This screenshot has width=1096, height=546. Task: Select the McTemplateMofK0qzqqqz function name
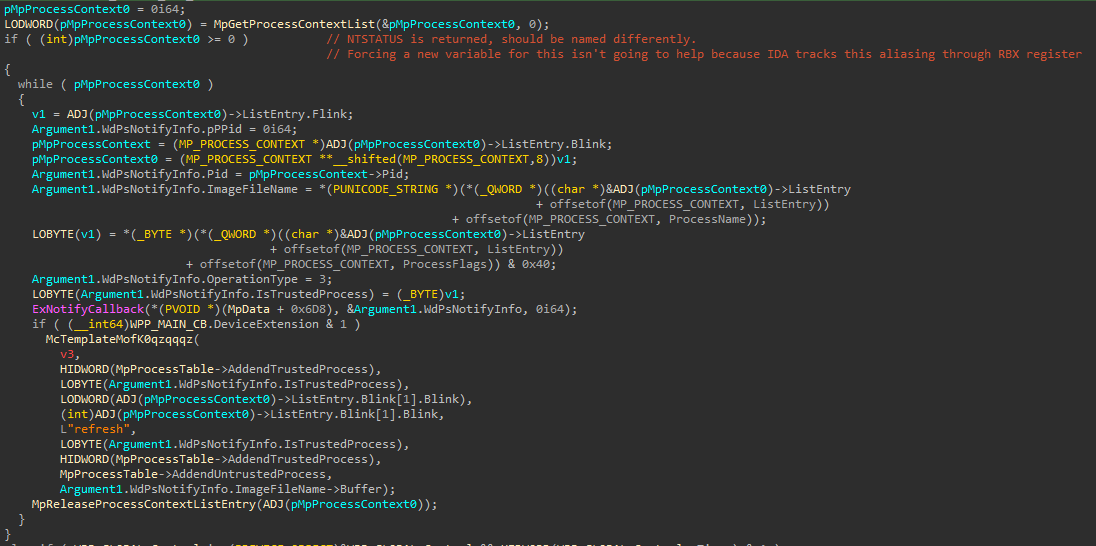click(120, 339)
